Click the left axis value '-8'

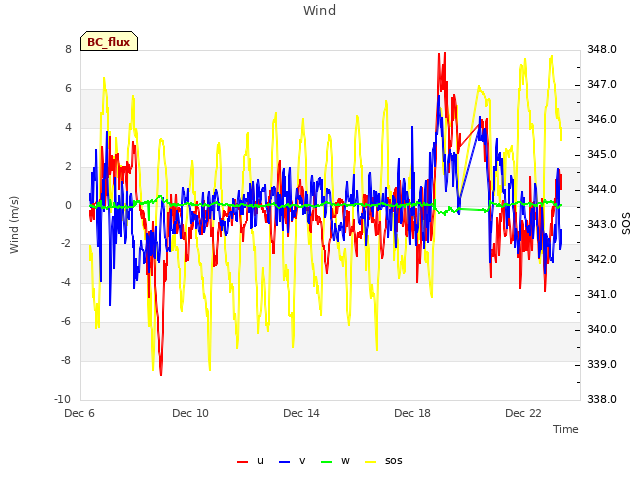[66, 360]
